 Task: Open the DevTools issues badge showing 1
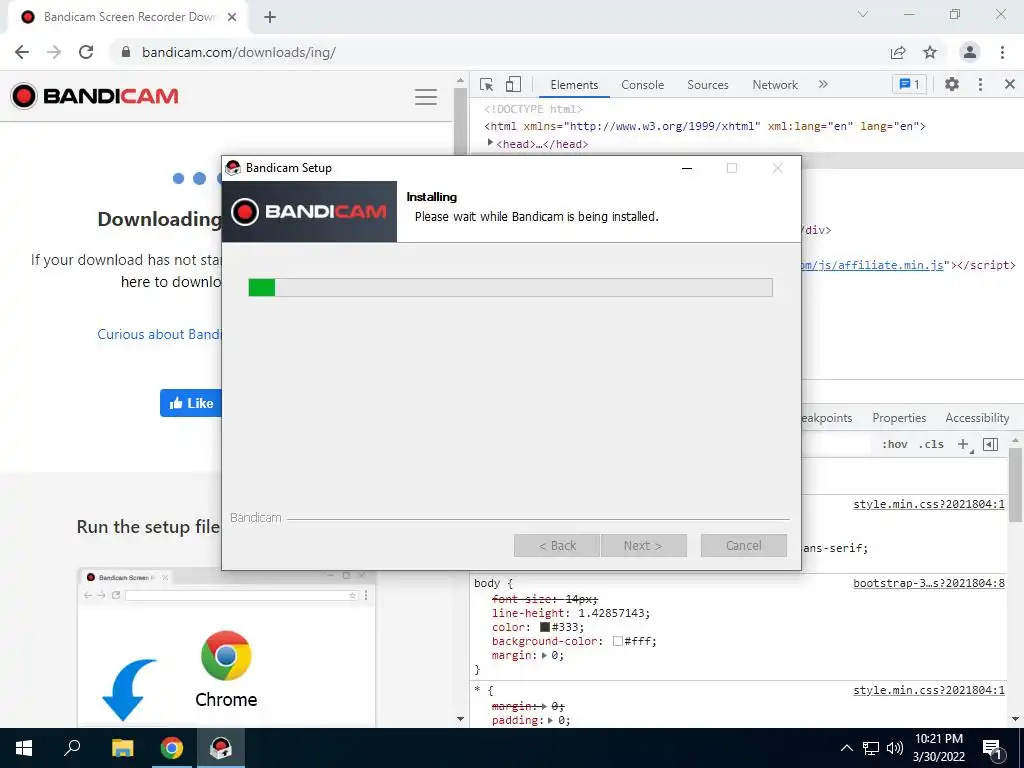point(909,84)
